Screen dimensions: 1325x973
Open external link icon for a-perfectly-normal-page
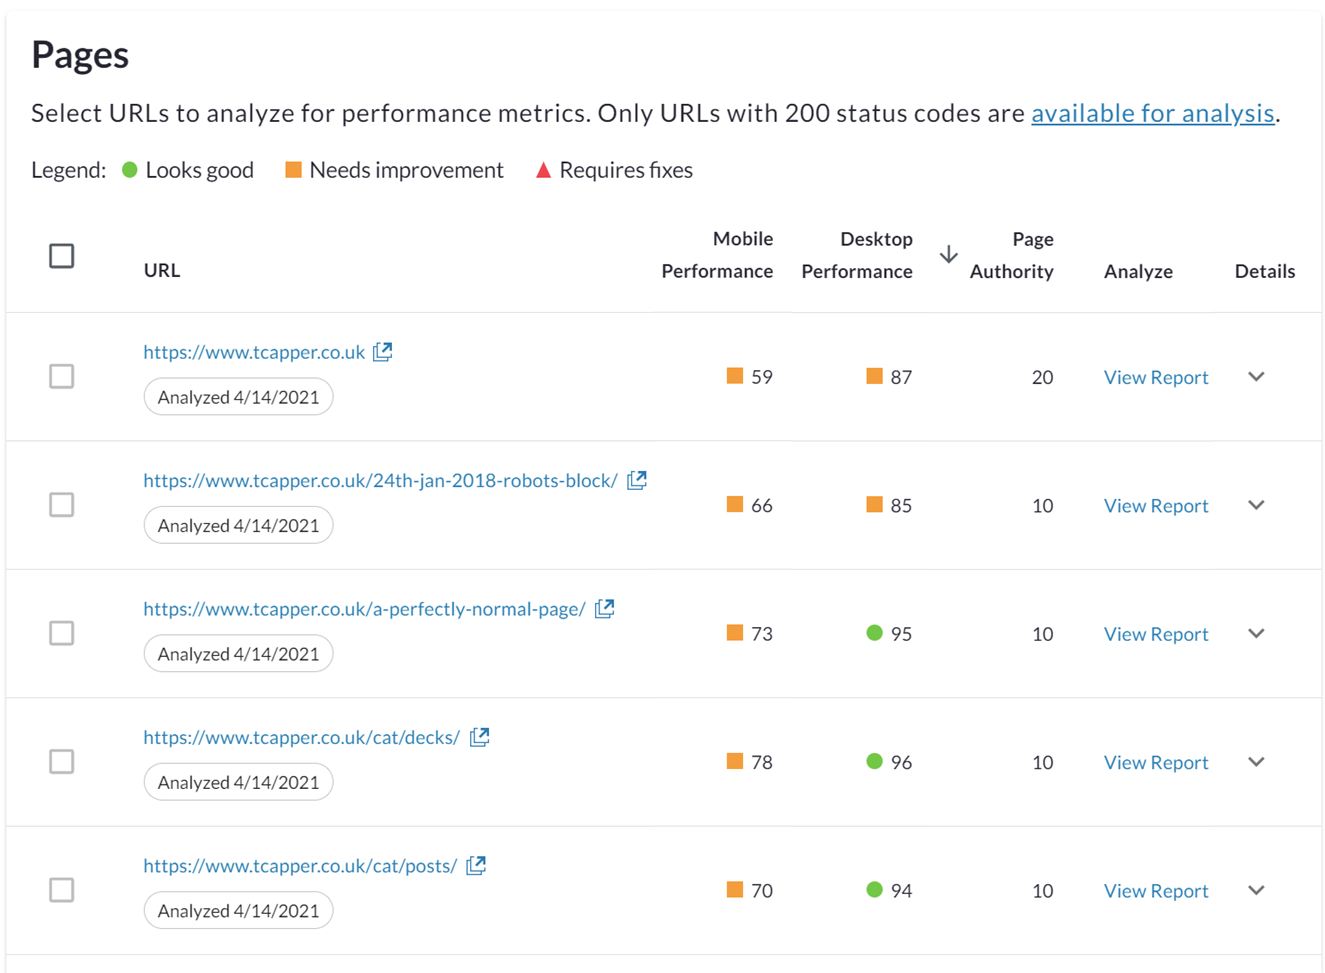pyautogui.click(x=604, y=609)
